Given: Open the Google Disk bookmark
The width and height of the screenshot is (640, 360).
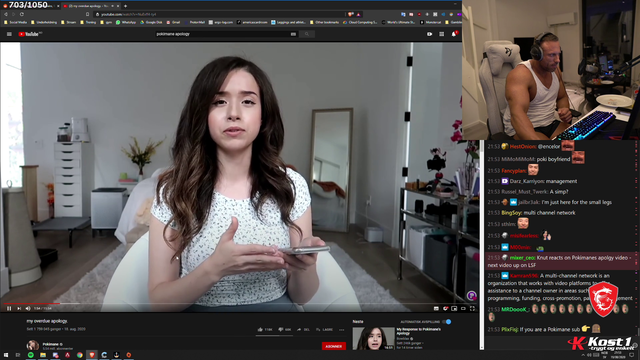Looking at the screenshot, I should tap(151, 22).
